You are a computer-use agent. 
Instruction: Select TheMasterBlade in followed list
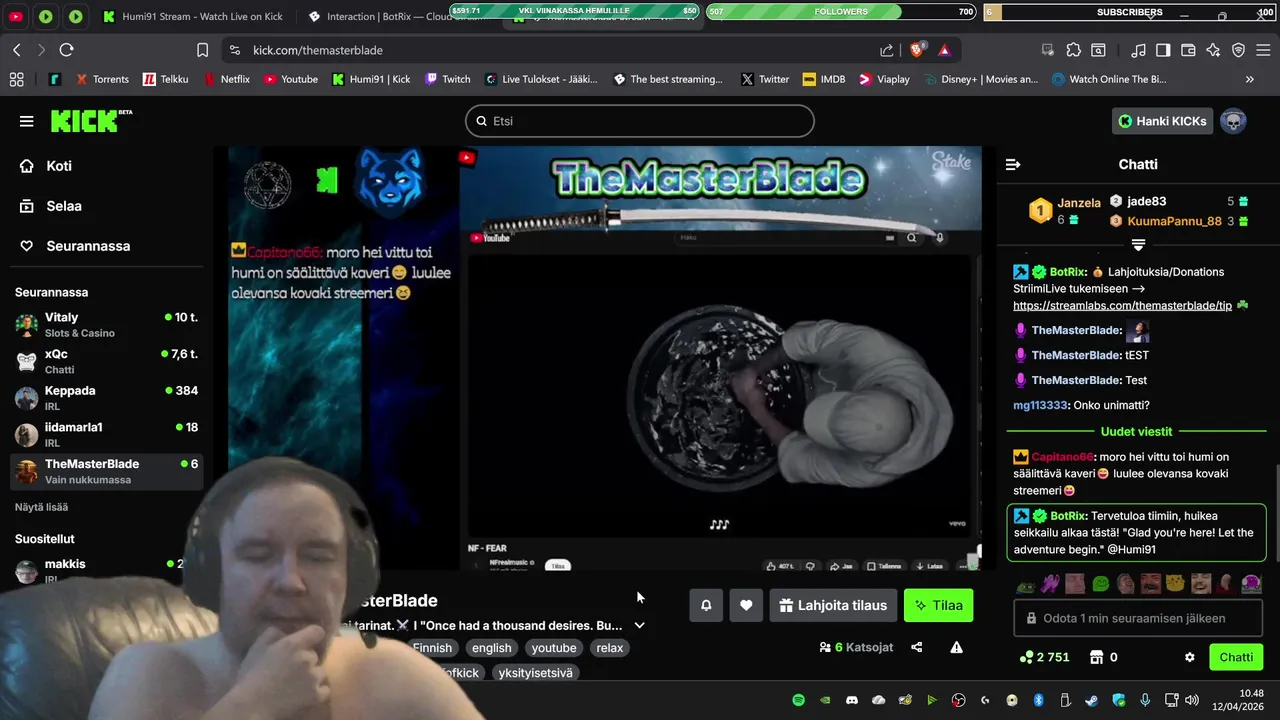coord(106,471)
